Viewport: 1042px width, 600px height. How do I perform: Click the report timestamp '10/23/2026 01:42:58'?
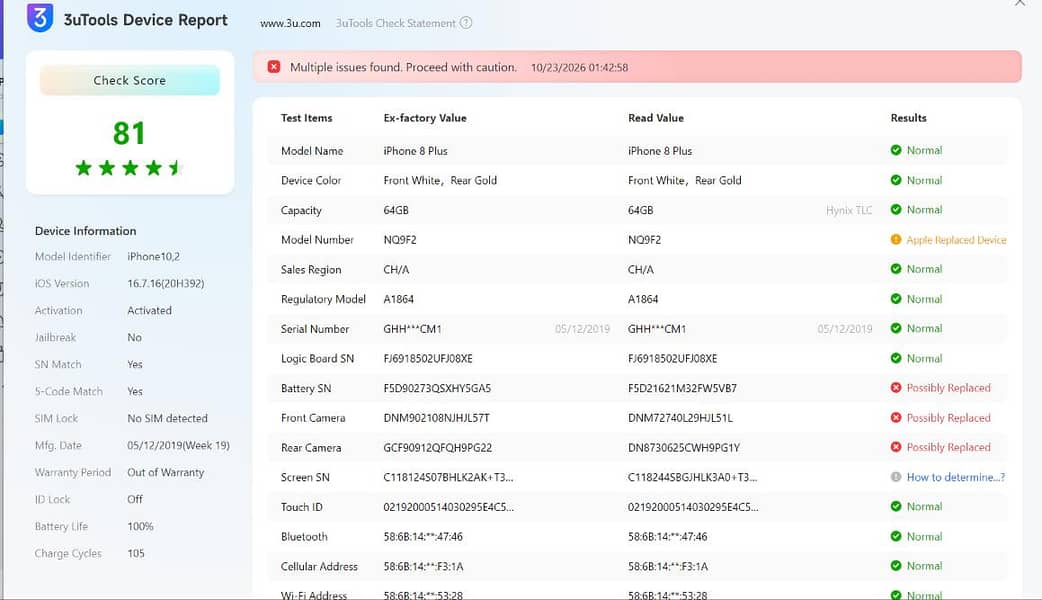[x=579, y=67]
